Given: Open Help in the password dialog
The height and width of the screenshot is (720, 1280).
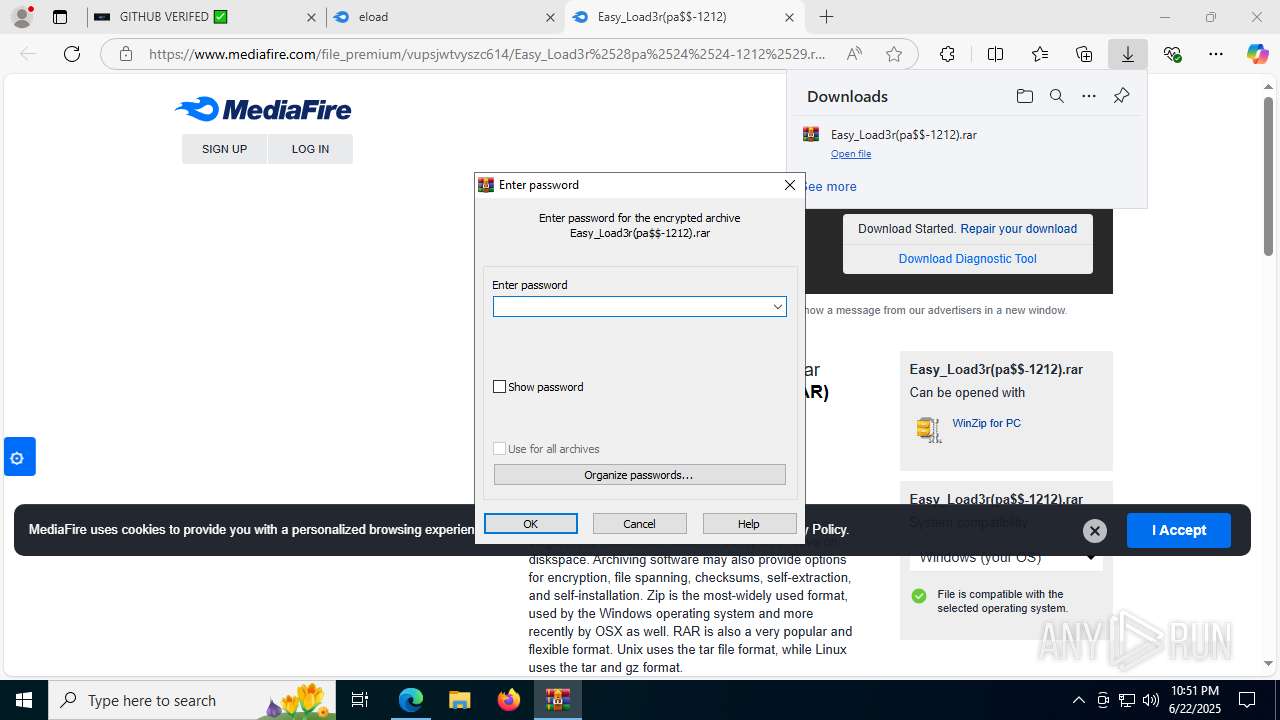Looking at the screenshot, I should pyautogui.click(x=749, y=524).
